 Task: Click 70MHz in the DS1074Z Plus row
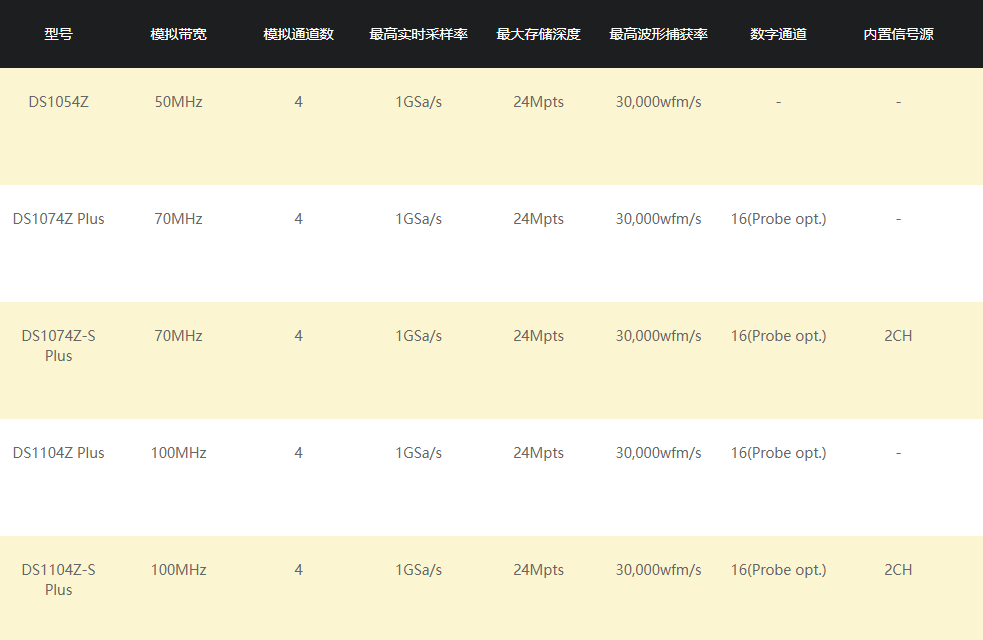tap(179, 219)
